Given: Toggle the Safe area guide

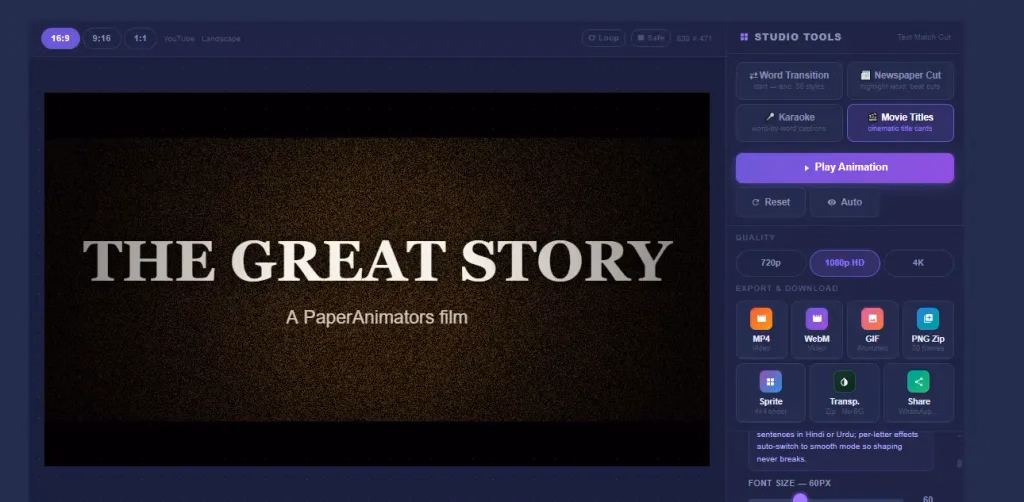Looking at the screenshot, I should pos(650,38).
